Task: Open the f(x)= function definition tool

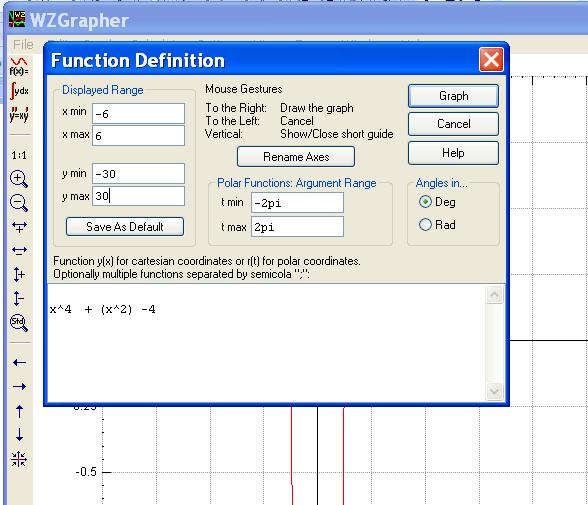Action: pos(19,67)
